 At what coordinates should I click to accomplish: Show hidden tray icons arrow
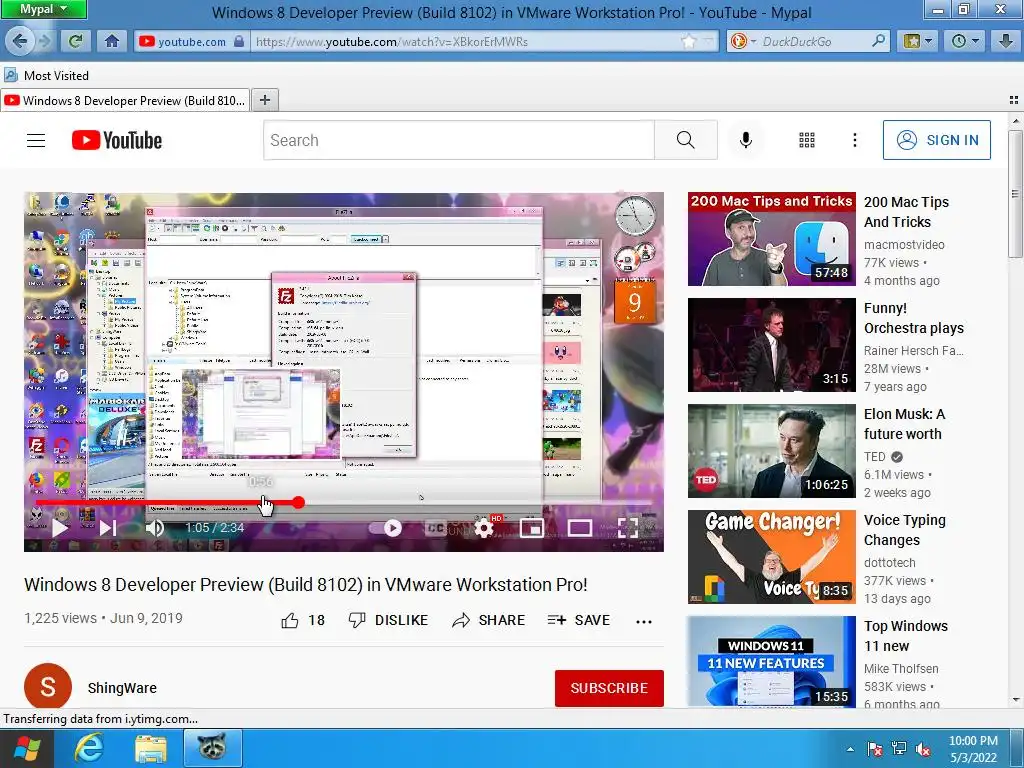click(850, 750)
